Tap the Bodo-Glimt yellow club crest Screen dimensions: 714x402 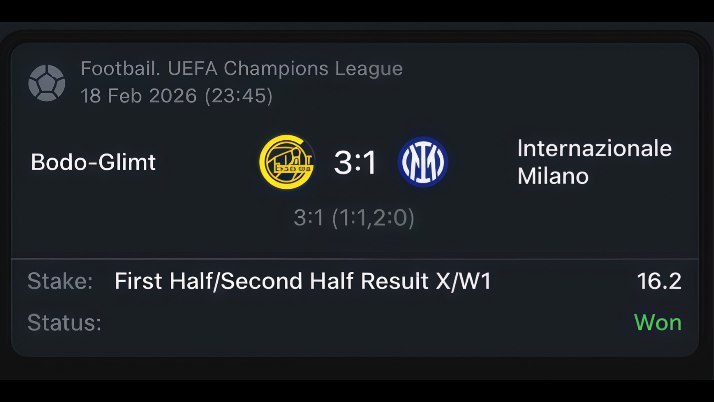286,162
